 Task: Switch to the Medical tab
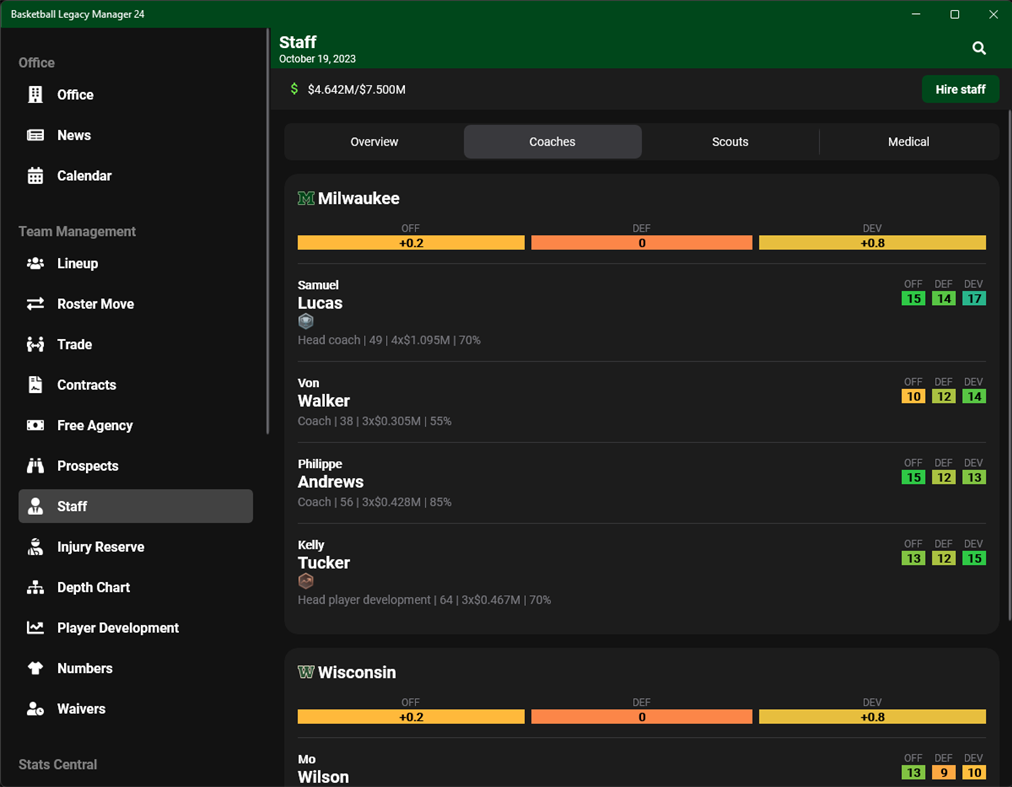tap(909, 141)
